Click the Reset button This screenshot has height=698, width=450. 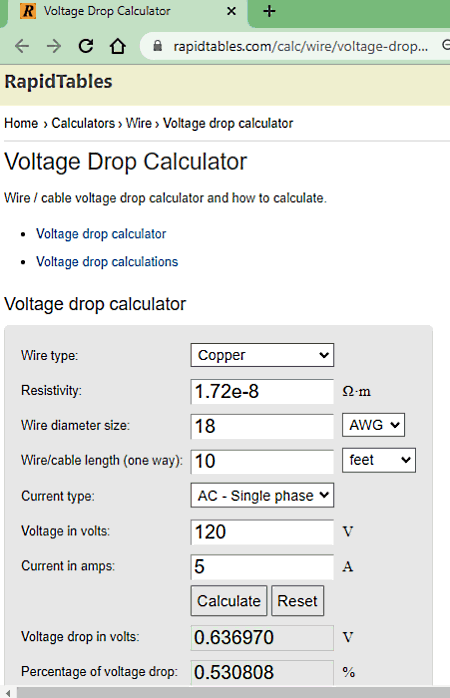coord(297,601)
